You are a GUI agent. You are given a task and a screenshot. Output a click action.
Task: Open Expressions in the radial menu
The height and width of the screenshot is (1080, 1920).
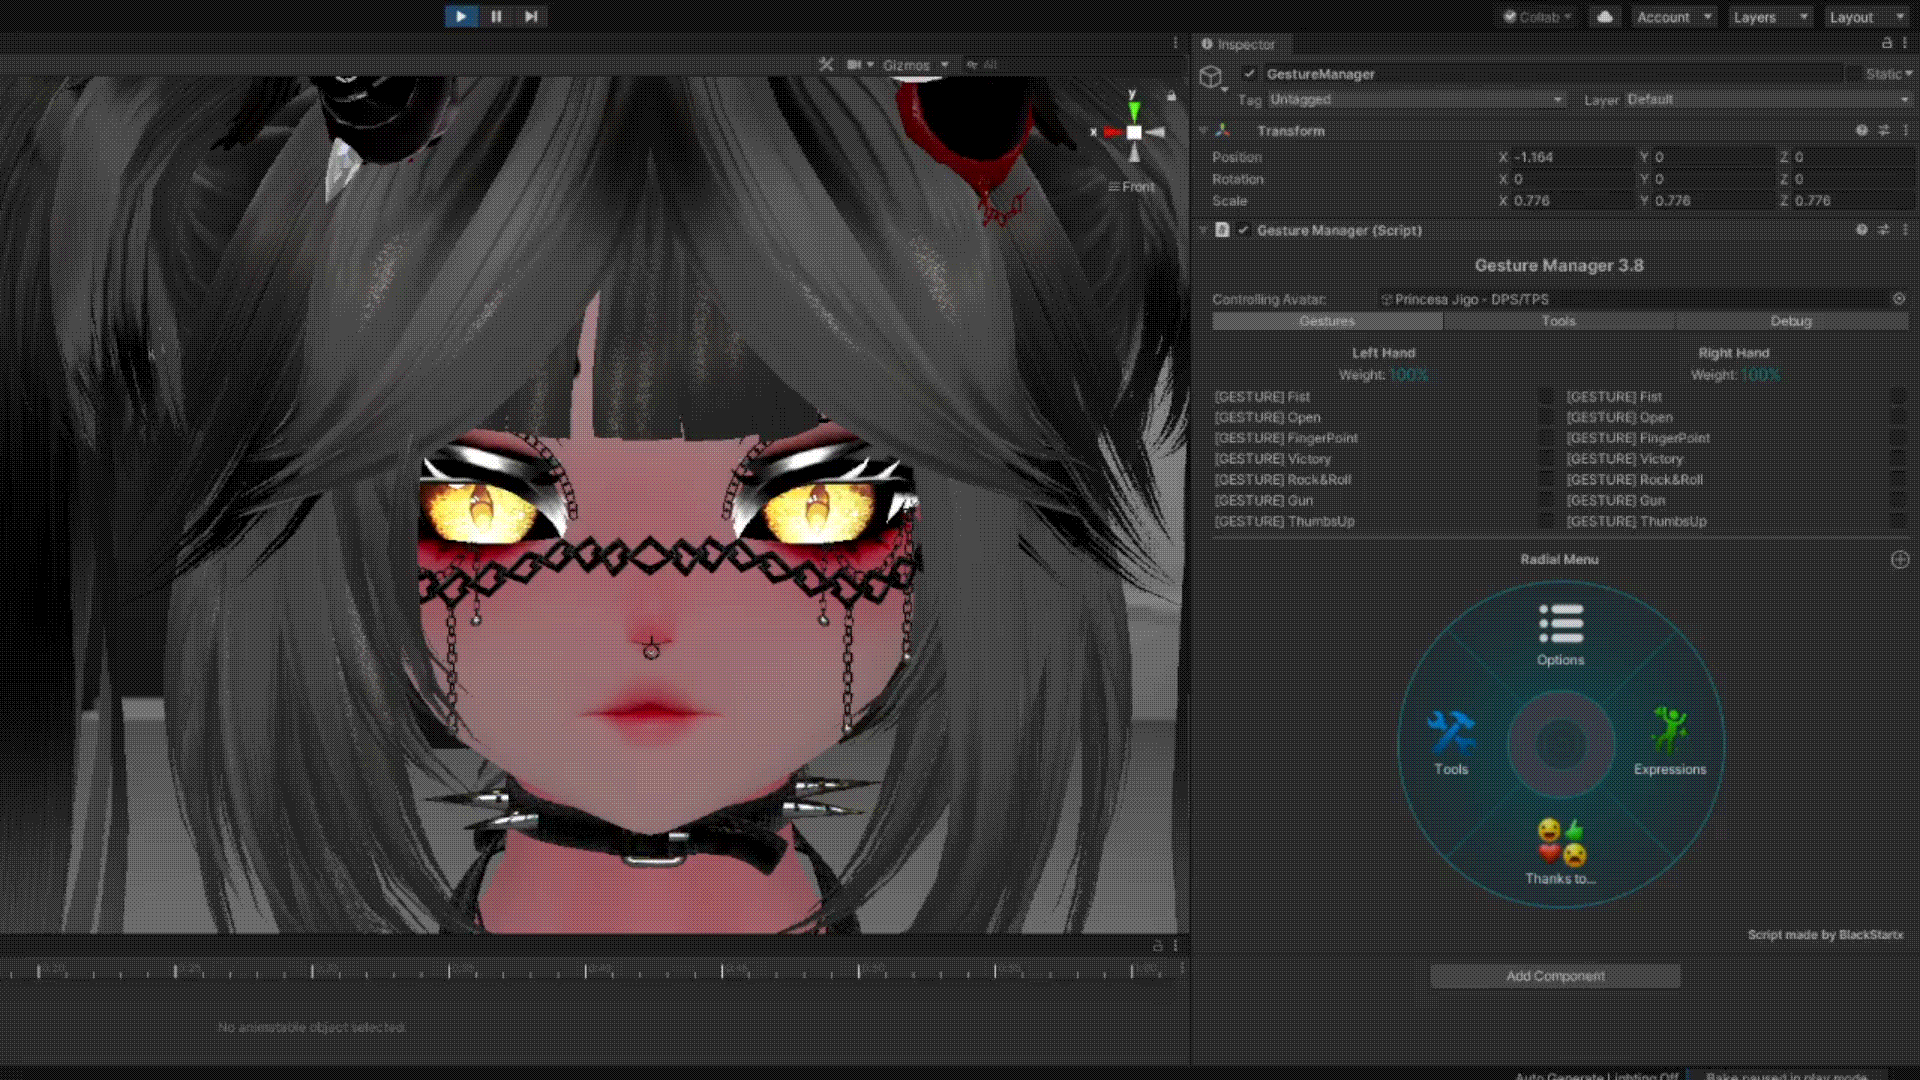(1670, 744)
